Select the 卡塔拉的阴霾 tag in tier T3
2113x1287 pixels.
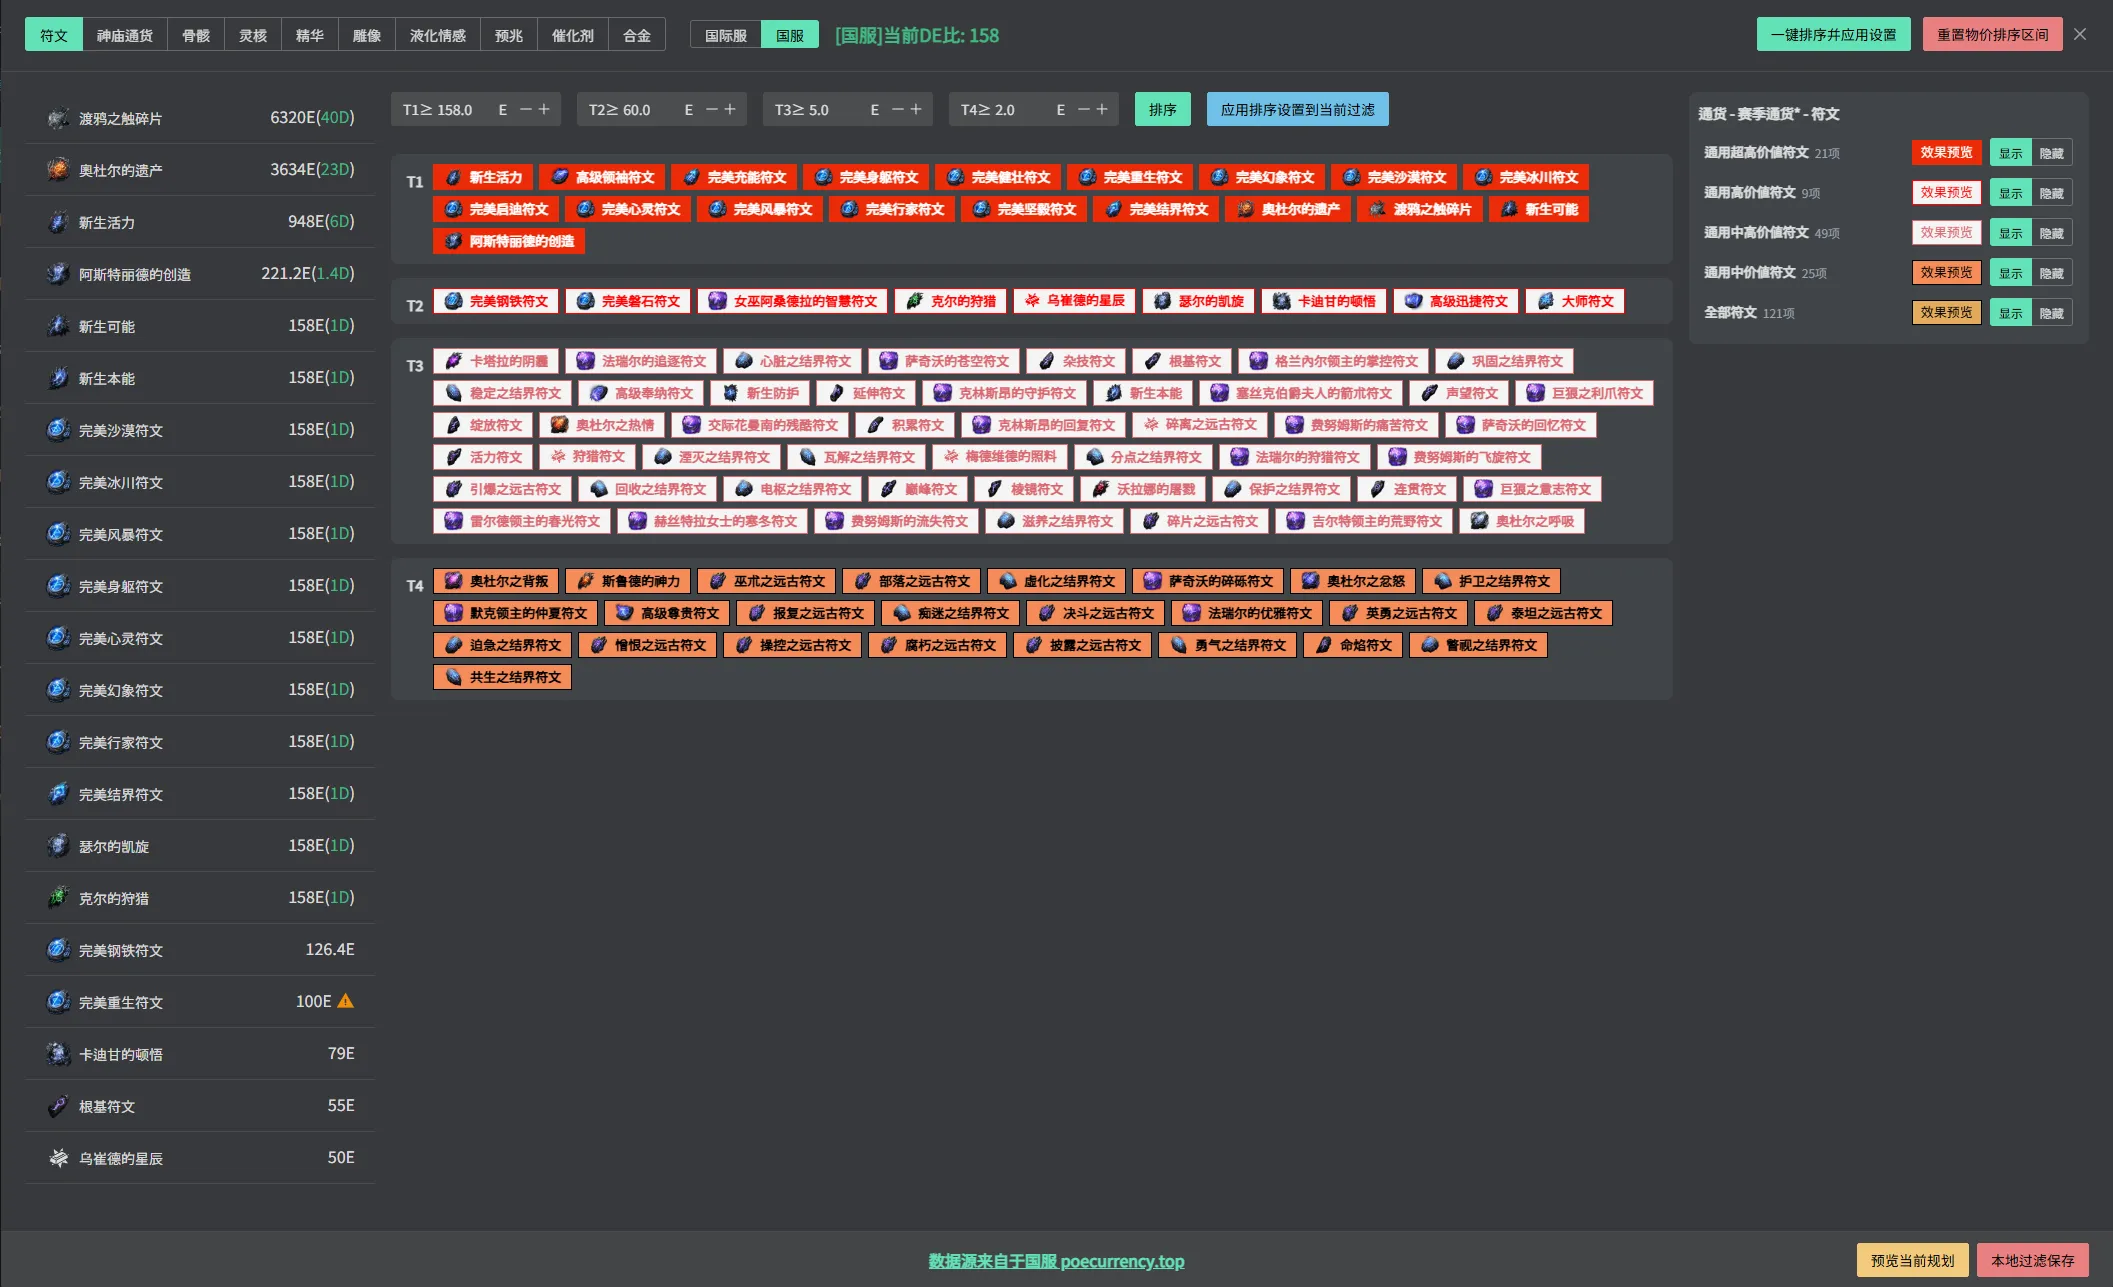(496, 361)
